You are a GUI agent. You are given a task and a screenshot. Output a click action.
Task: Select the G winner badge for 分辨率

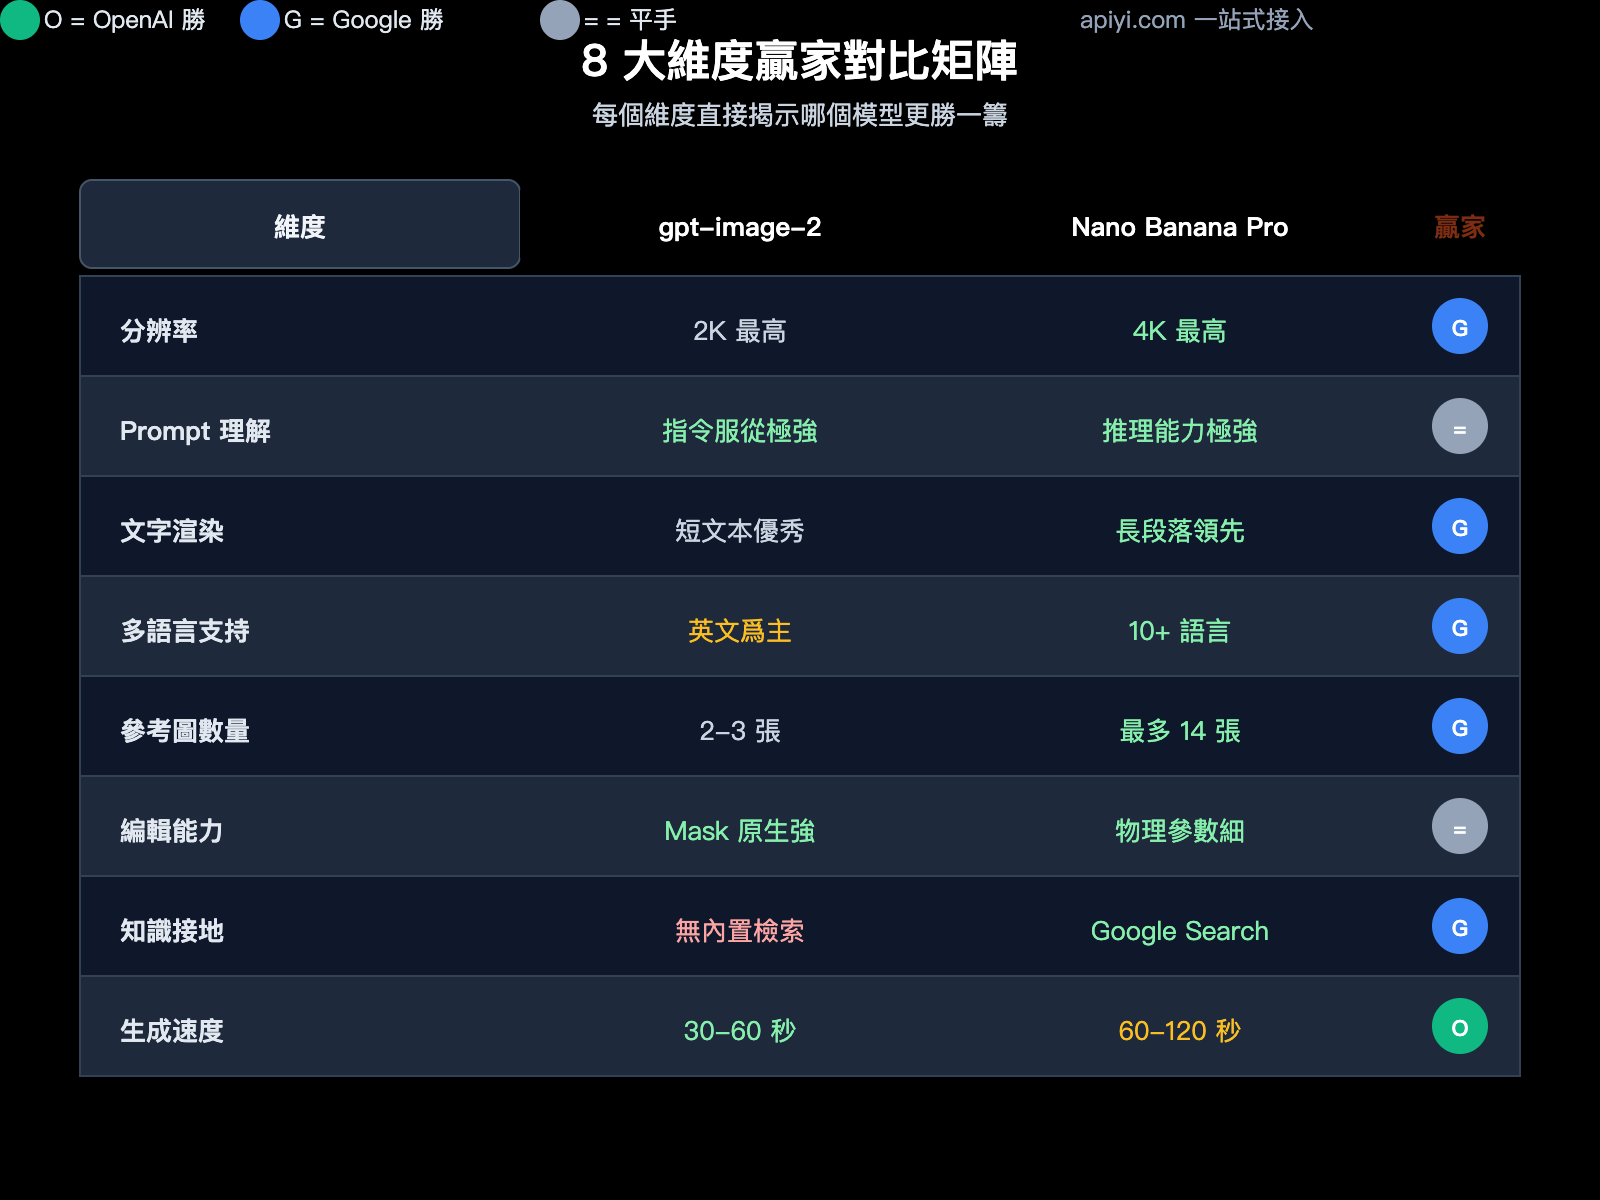pyautogui.click(x=1459, y=326)
